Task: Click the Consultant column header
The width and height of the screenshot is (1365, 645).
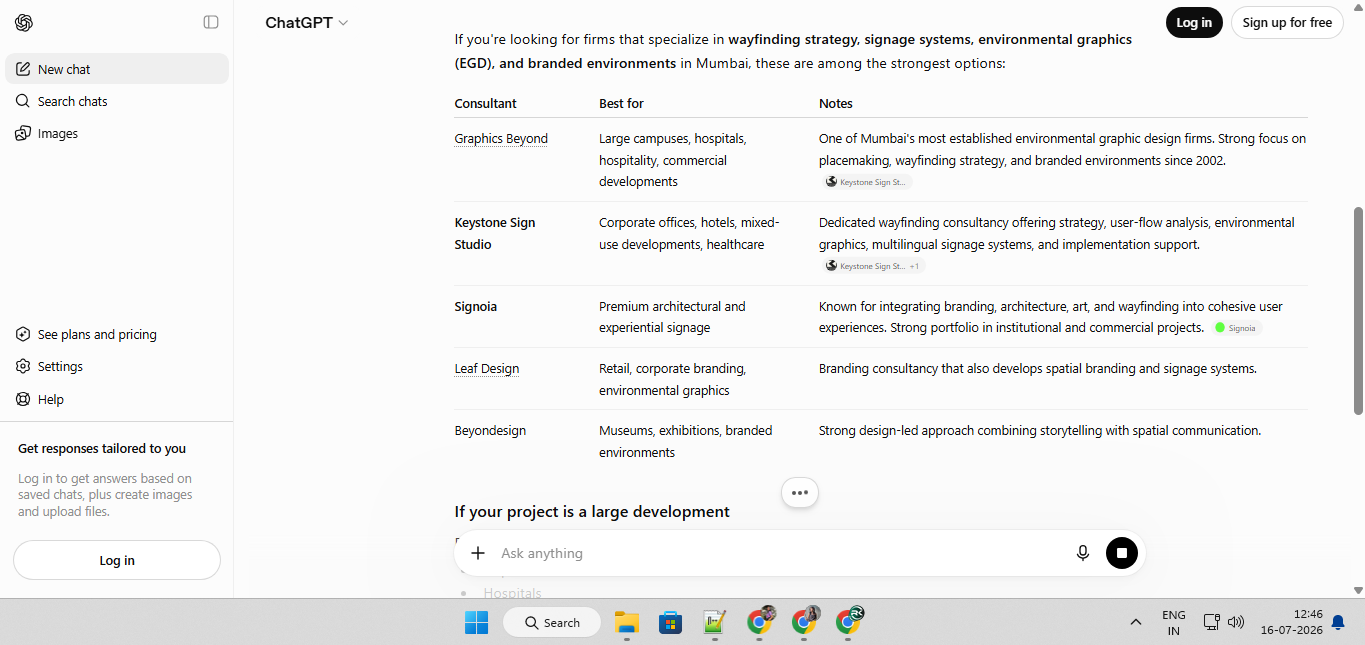Action: 486,104
